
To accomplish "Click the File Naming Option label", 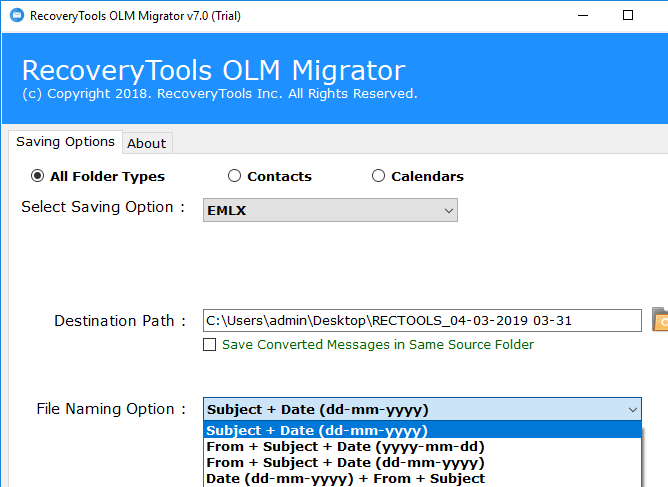I will pyautogui.click(x=111, y=409).
